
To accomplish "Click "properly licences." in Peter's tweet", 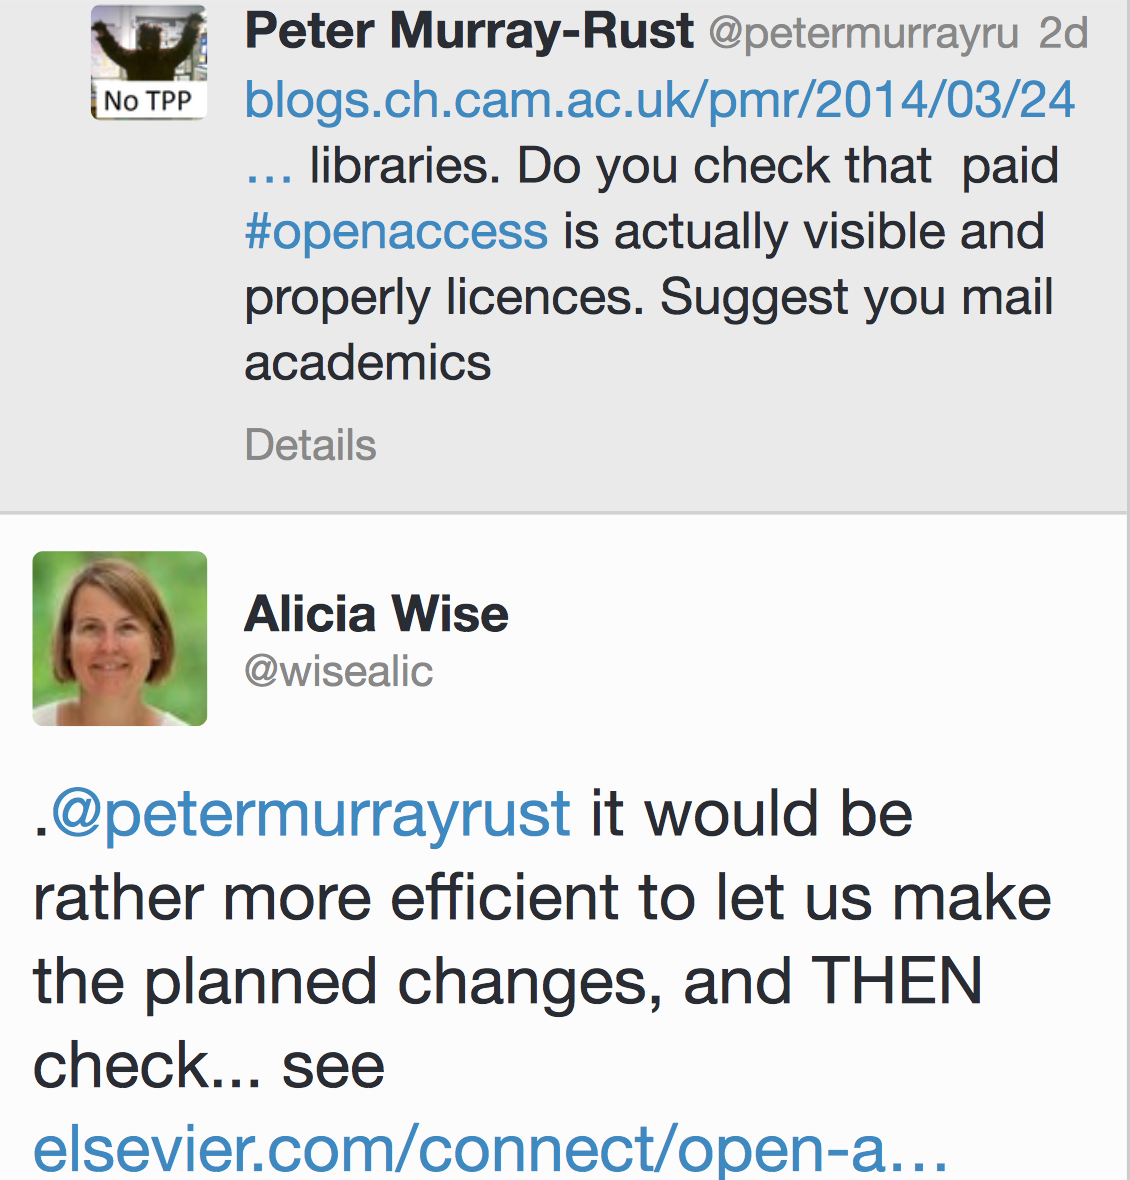I will pos(444,298).
